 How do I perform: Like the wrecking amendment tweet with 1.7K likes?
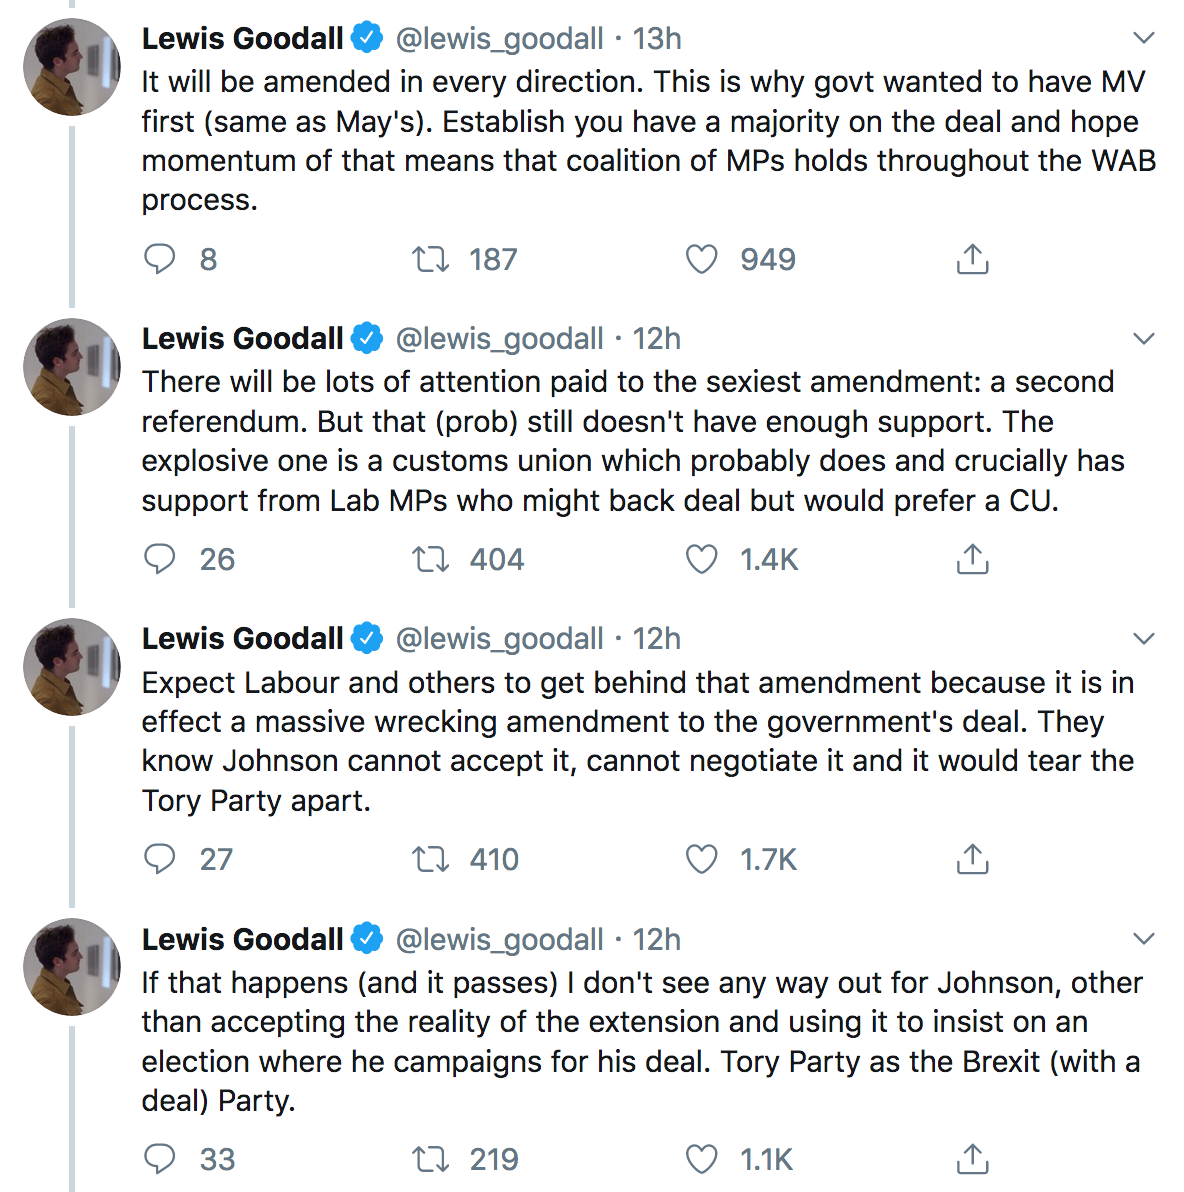point(701,860)
